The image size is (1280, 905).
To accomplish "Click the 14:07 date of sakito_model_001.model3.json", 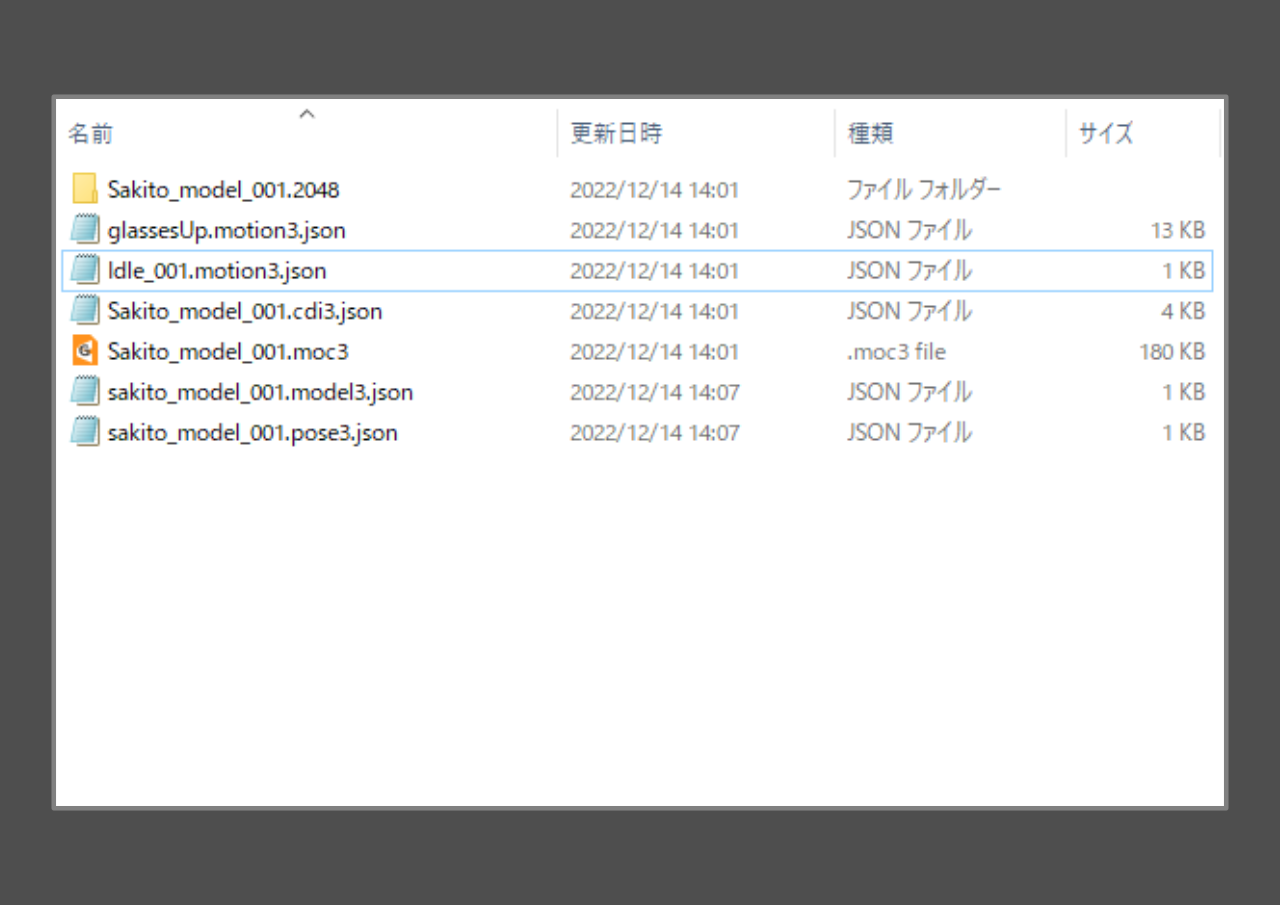I will click(654, 392).
